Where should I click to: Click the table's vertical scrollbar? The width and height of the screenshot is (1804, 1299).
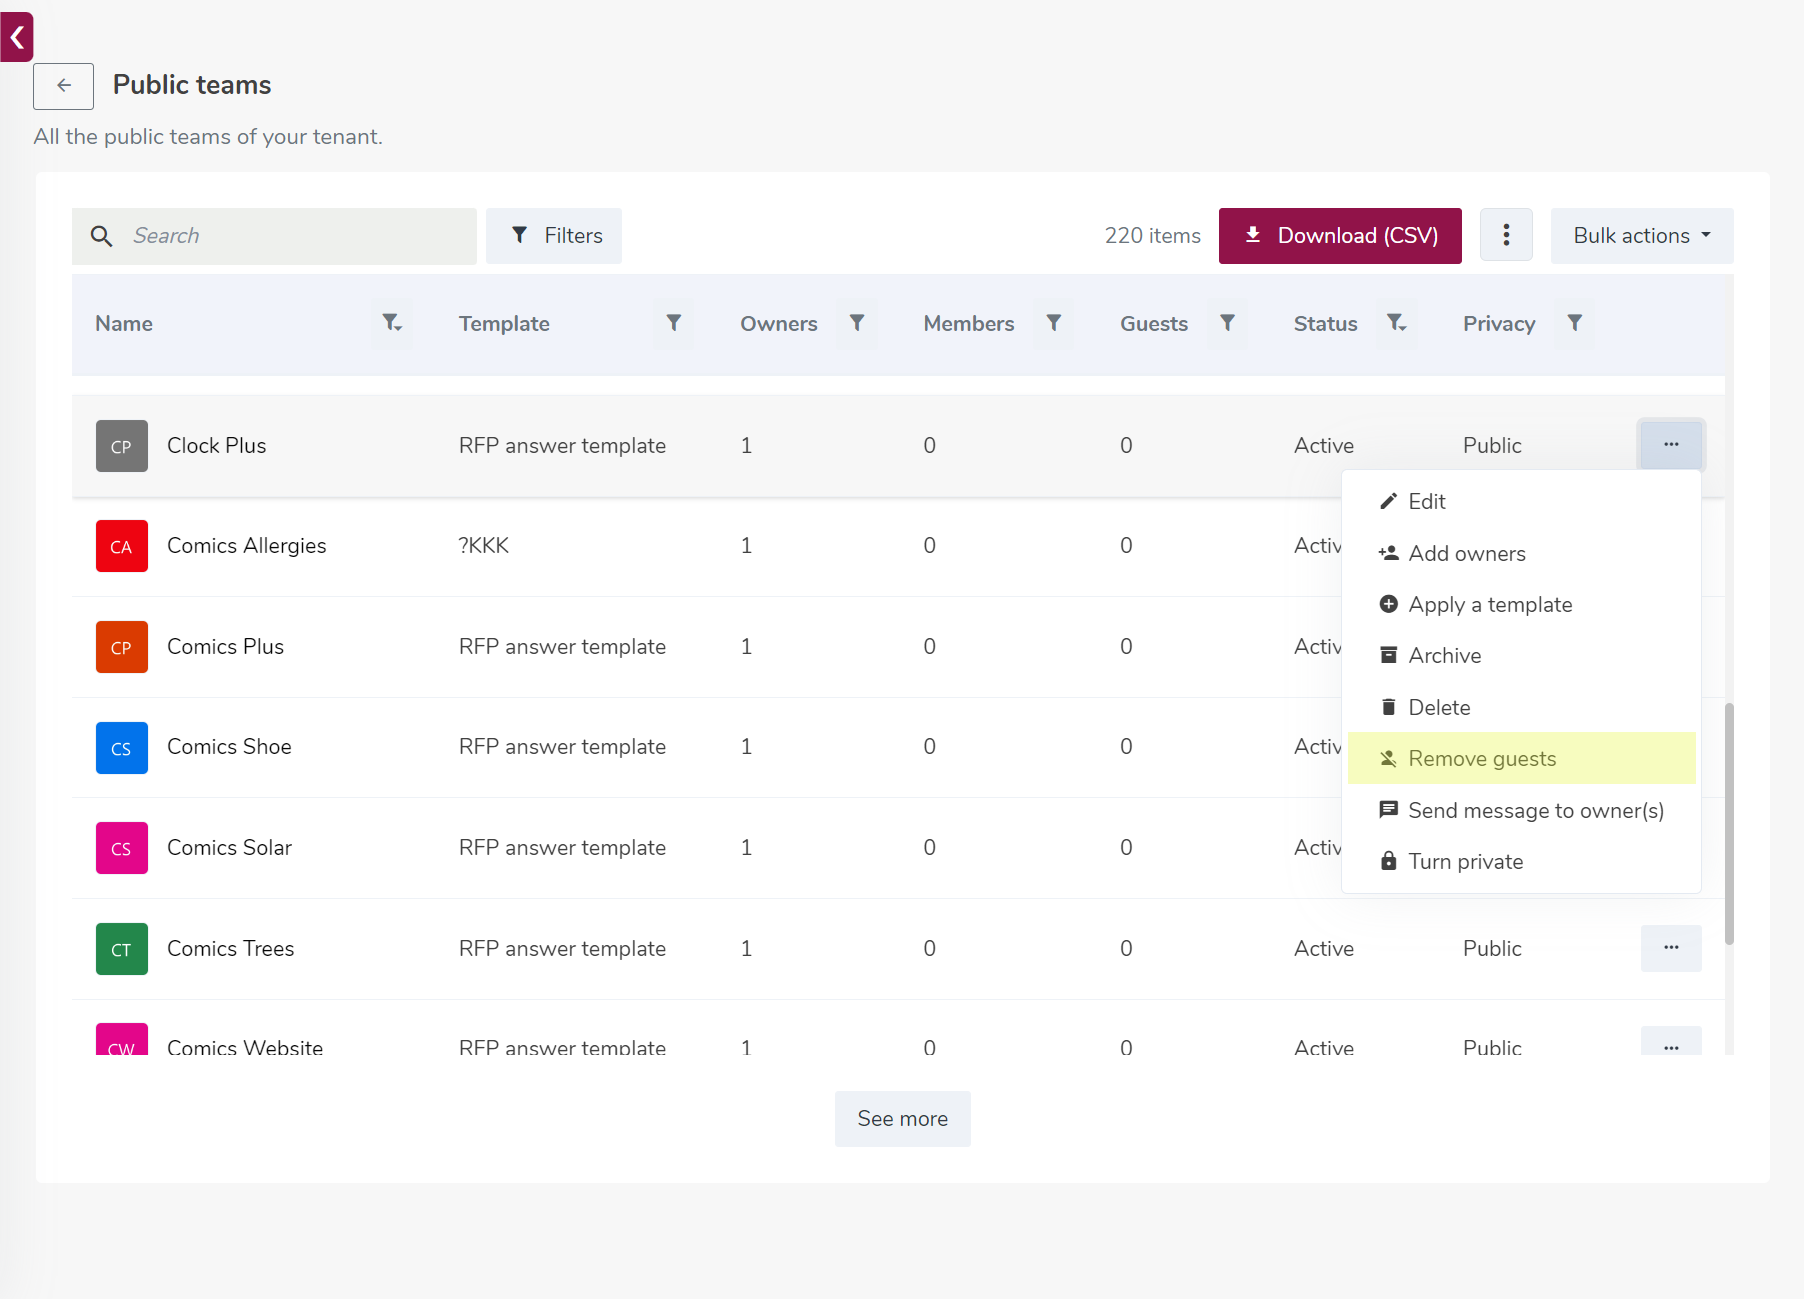point(1729,823)
